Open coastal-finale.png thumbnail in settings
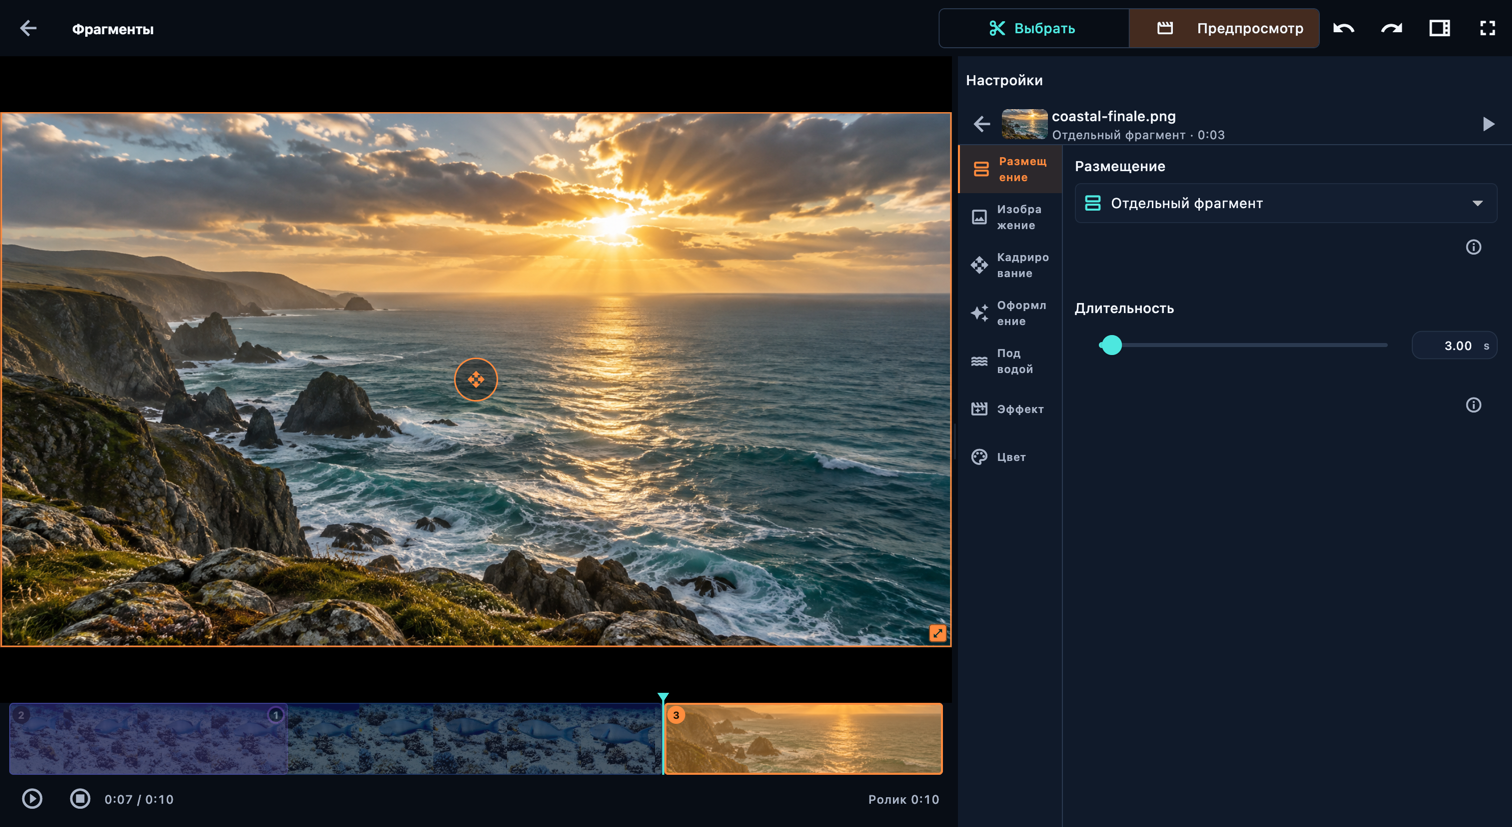 tap(1024, 124)
